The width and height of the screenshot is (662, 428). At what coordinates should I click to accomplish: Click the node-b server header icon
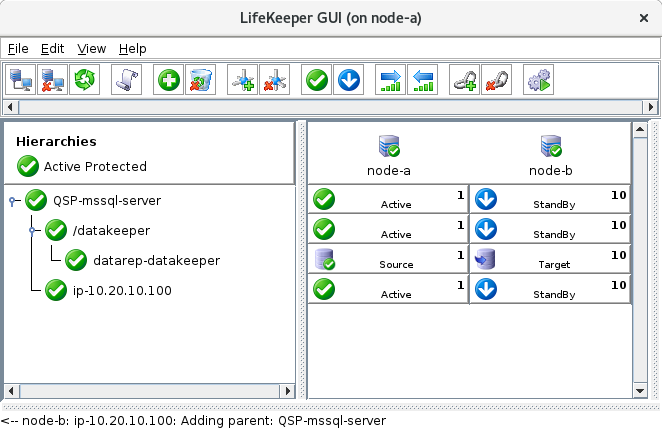point(550,149)
